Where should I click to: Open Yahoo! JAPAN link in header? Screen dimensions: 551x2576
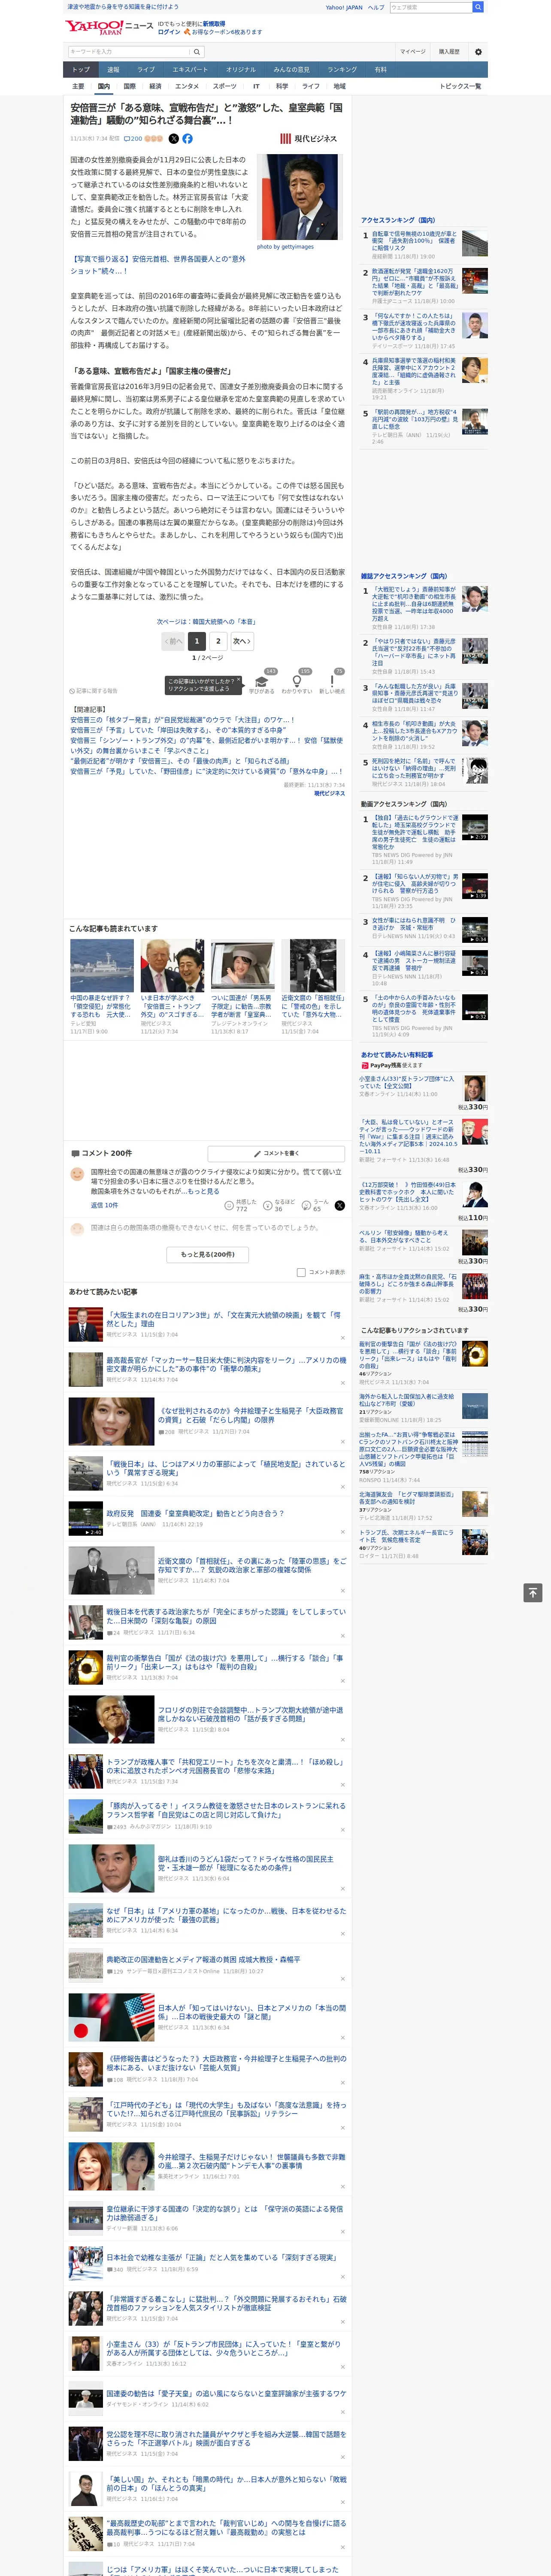coord(344,7)
